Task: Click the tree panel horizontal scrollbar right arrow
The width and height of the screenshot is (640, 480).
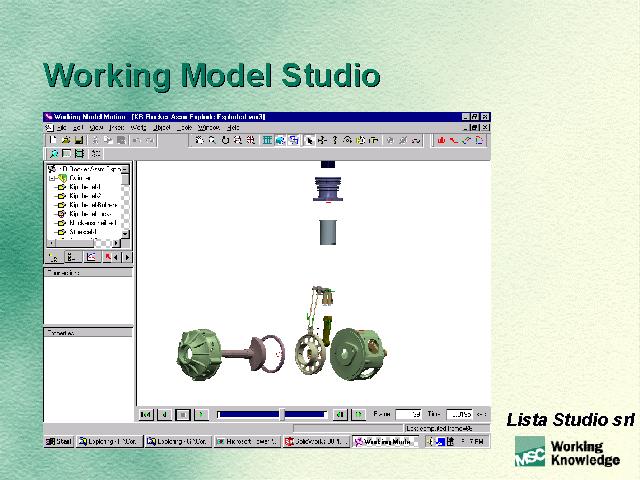Action: tap(116, 243)
